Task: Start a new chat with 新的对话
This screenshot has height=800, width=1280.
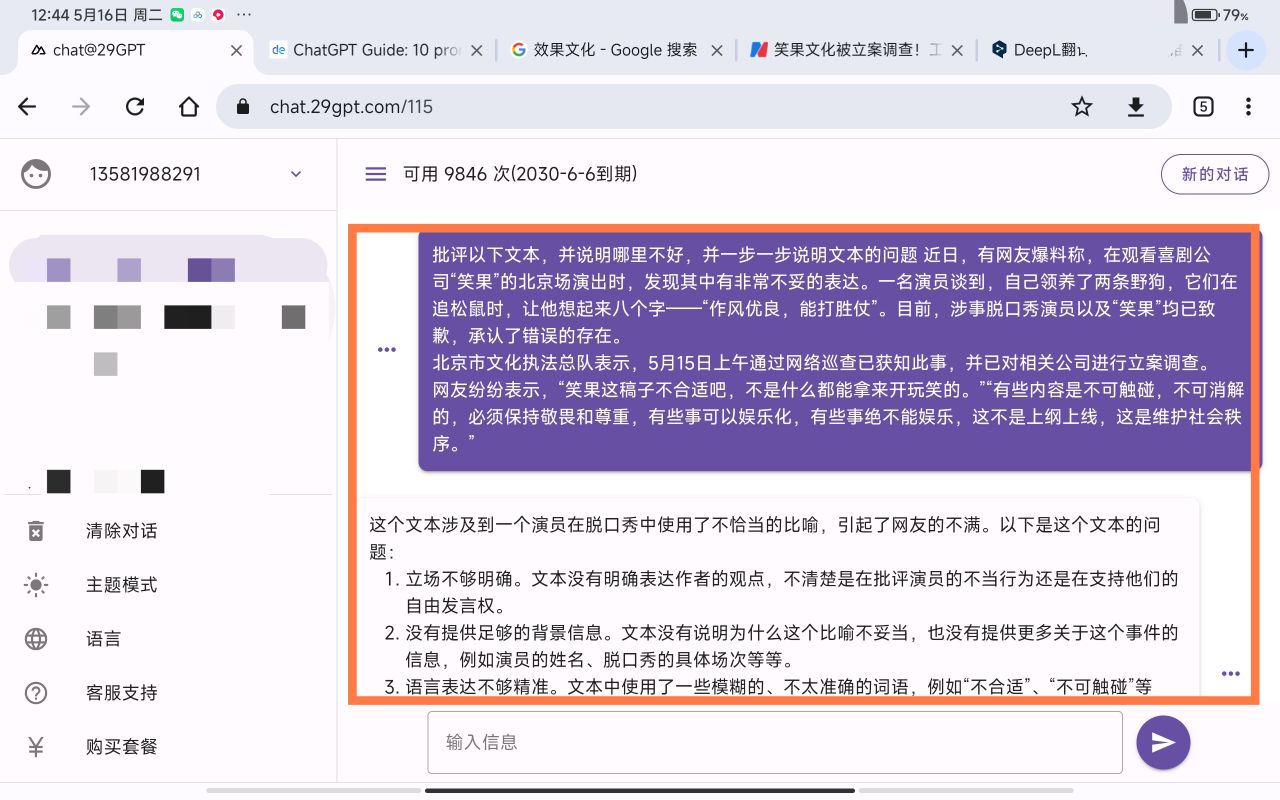Action: [x=1215, y=174]
